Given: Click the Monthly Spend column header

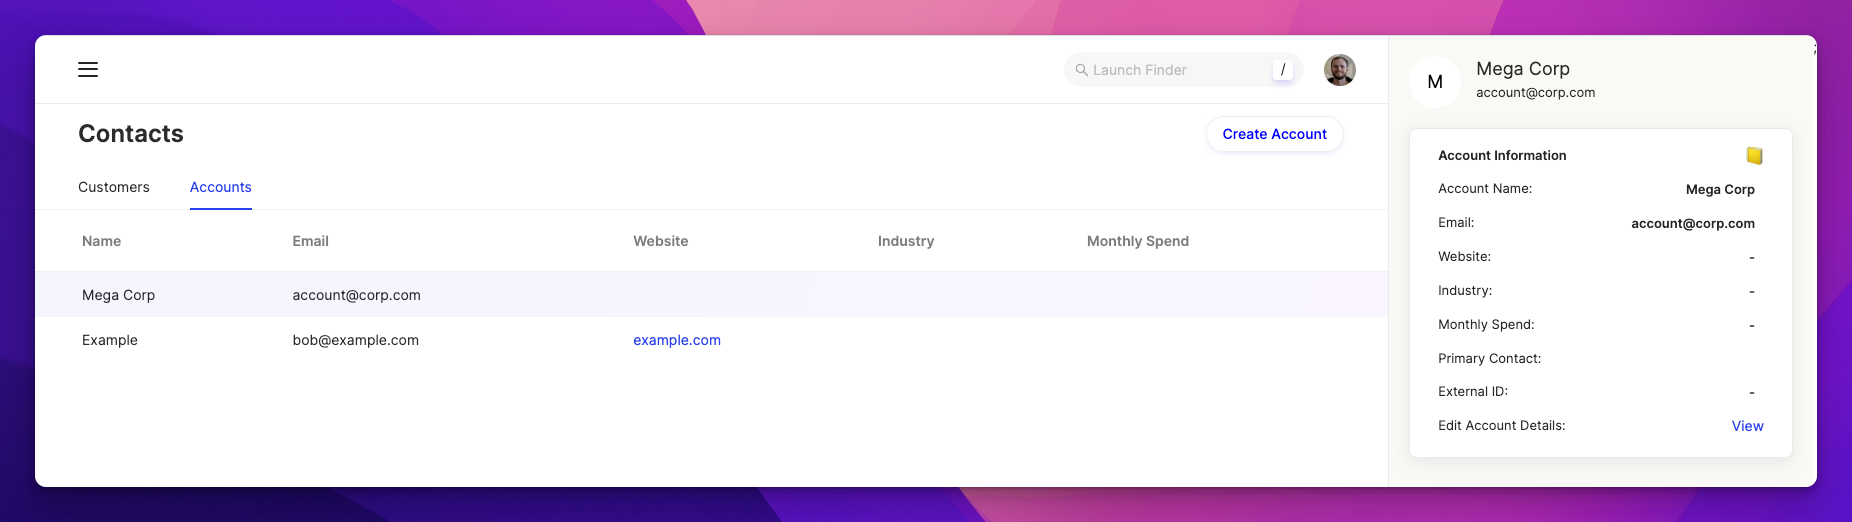Looking at the screenshot, I should pyautogui.click(x=1138, y=241).
